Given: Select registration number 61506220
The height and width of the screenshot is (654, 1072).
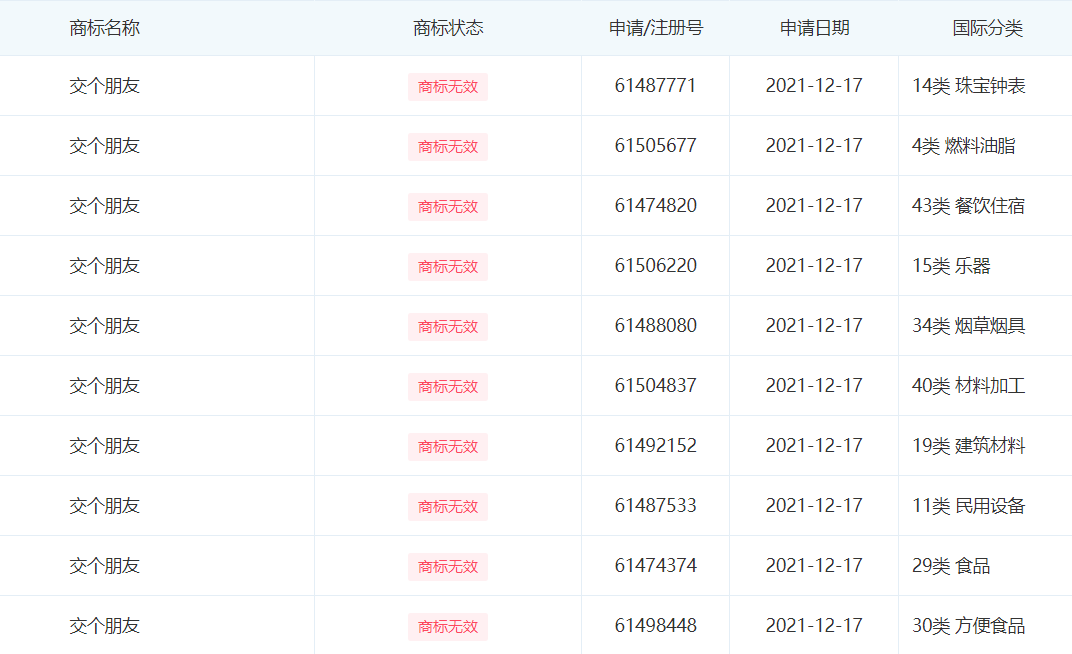Looking at the screenshot, I should (655, 265).
